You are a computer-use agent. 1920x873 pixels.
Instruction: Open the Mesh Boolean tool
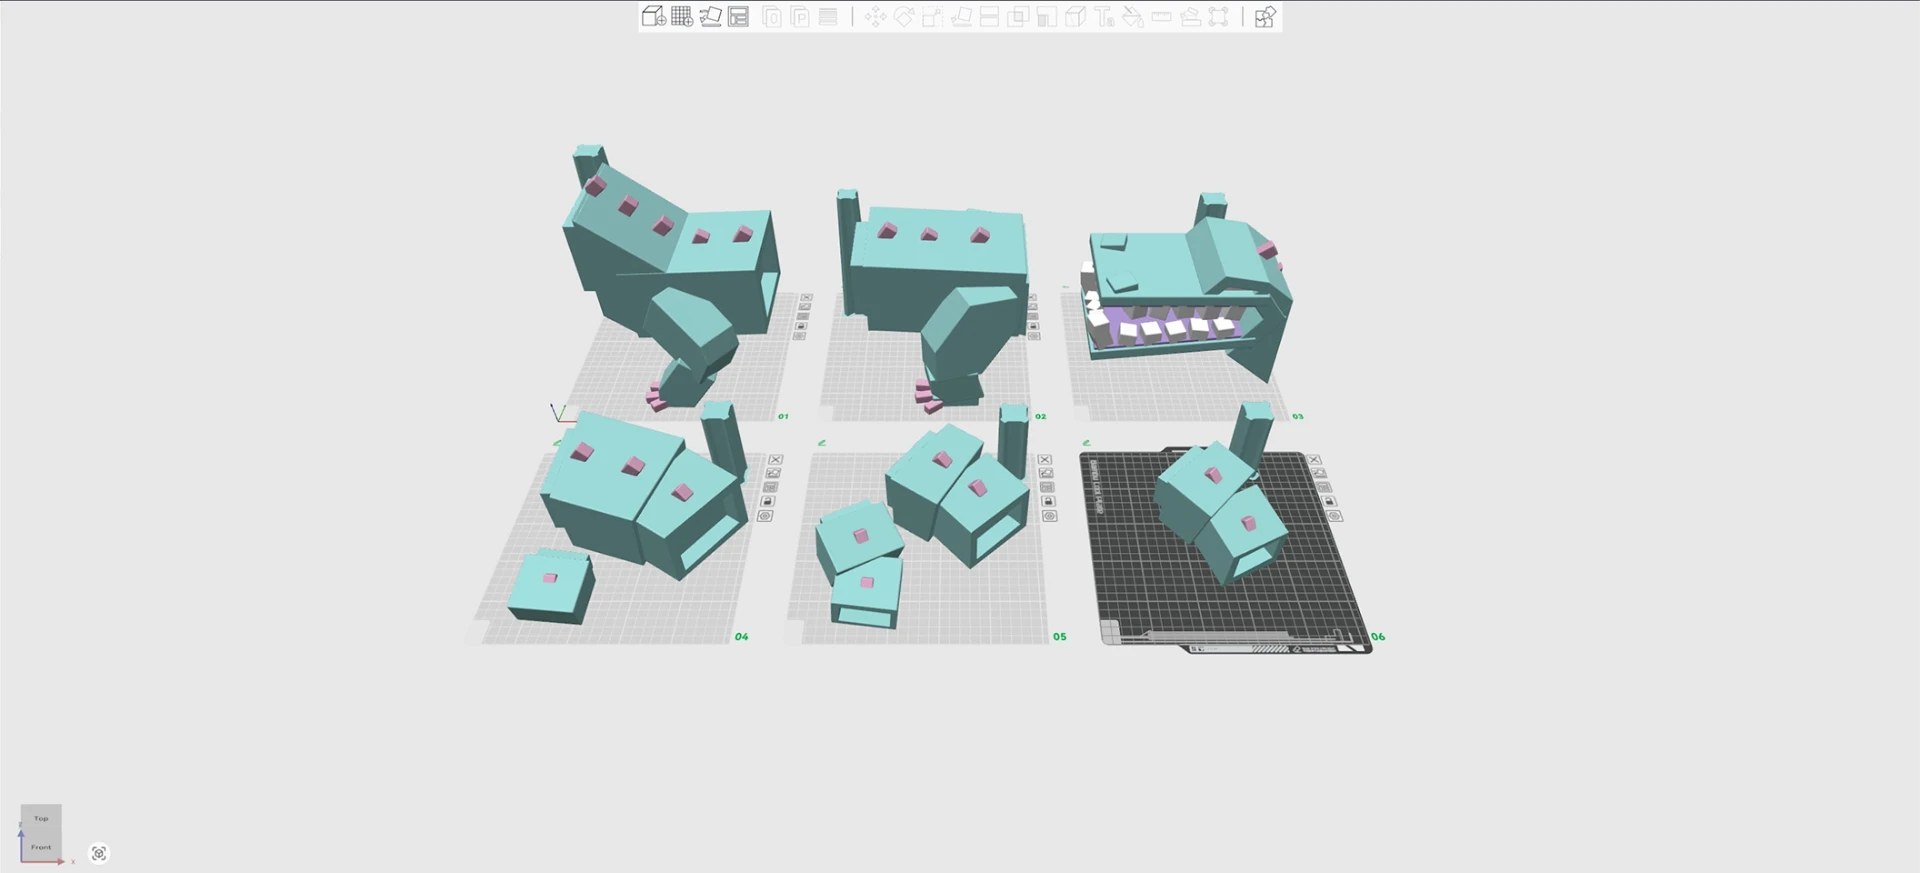(1018, 16)
